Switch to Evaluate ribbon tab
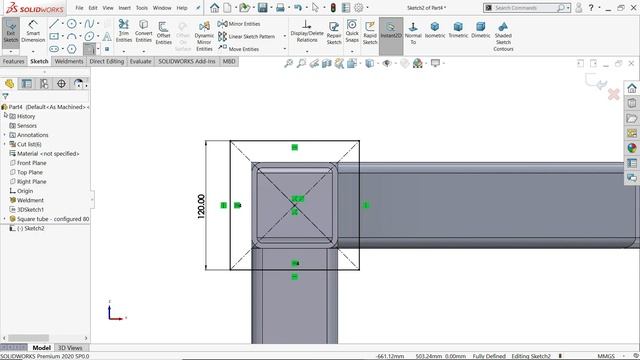 coord(140,61)
